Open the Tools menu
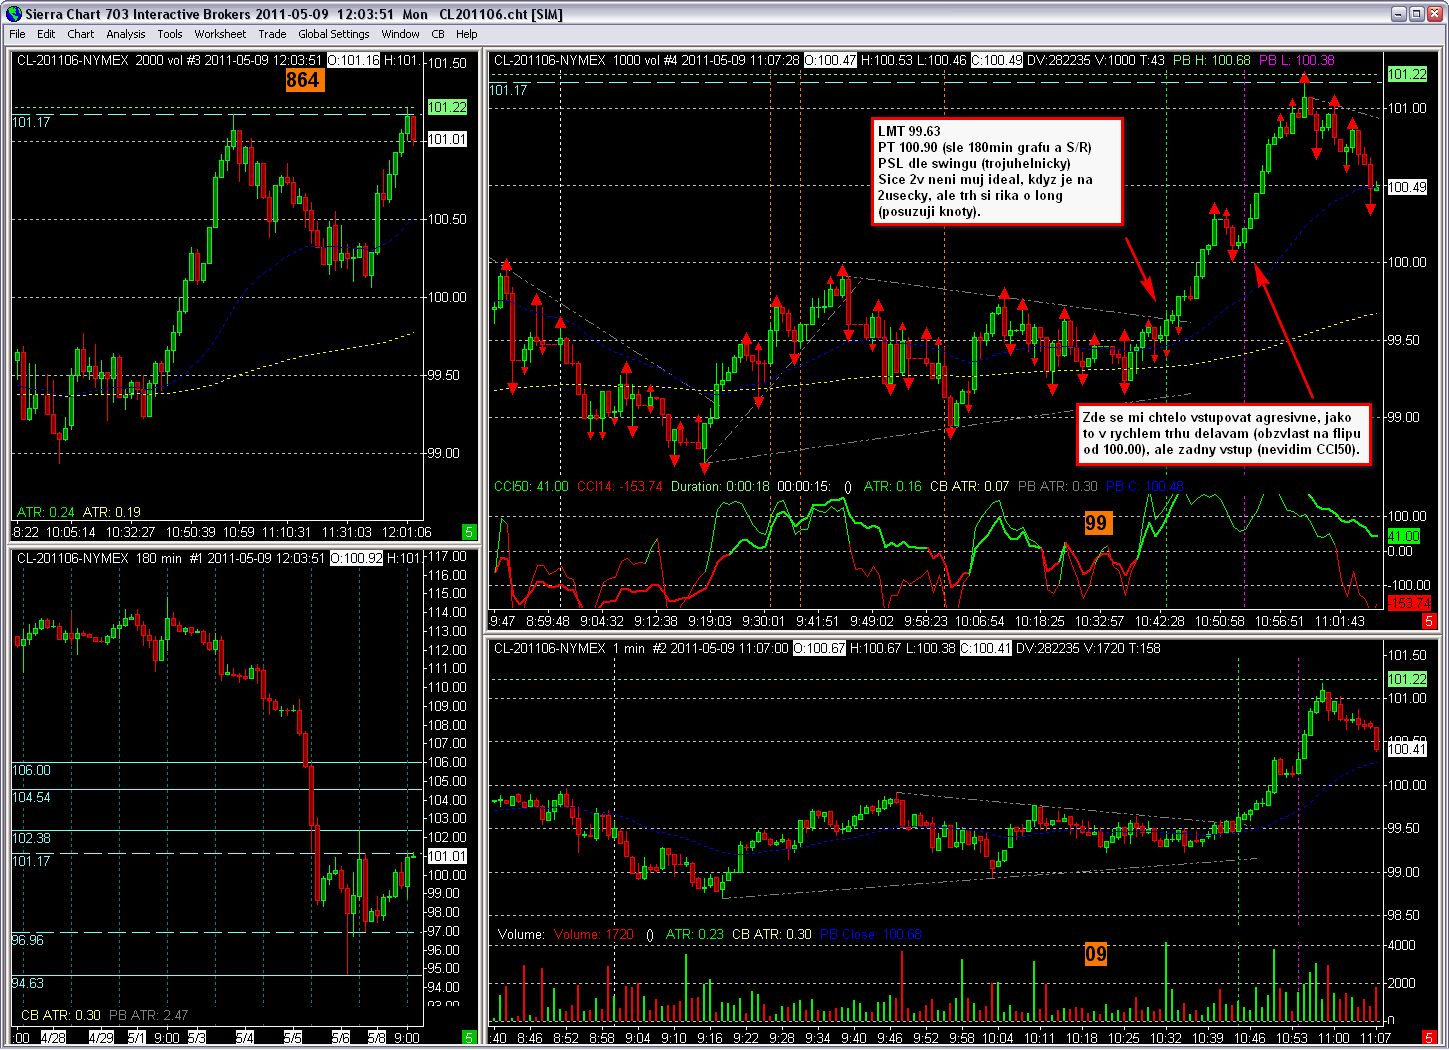Screen dimensions: 1449x1050 pos(170,34)
